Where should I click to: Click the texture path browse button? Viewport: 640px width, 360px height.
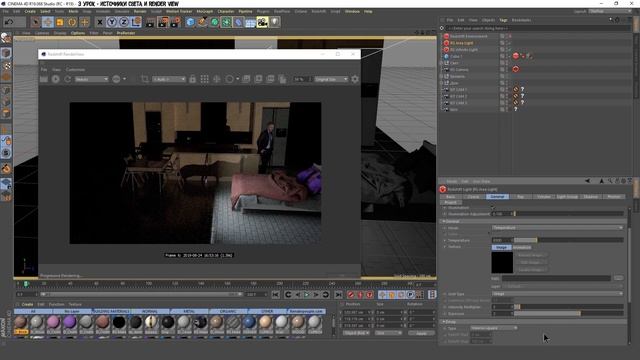pos(618,278)
